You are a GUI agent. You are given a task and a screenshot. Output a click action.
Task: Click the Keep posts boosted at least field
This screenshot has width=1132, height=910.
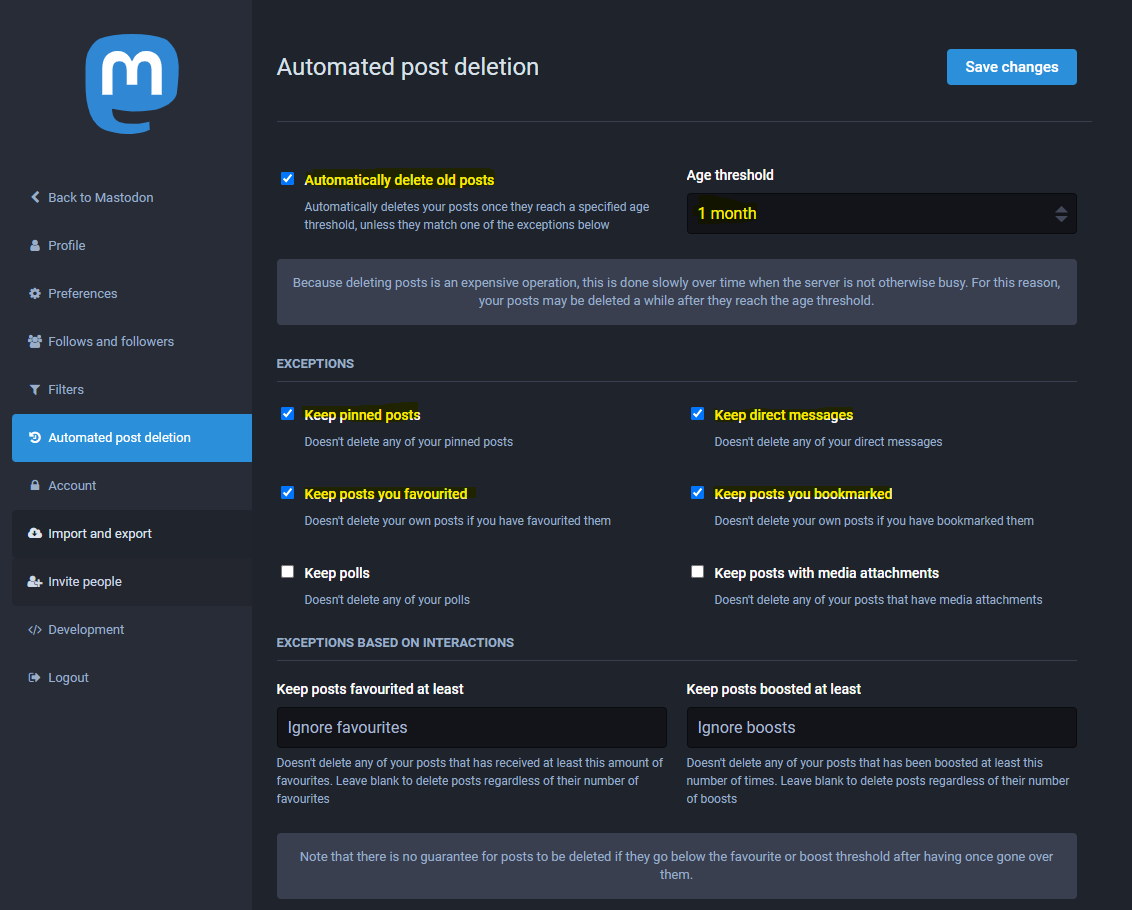(881, 728)
